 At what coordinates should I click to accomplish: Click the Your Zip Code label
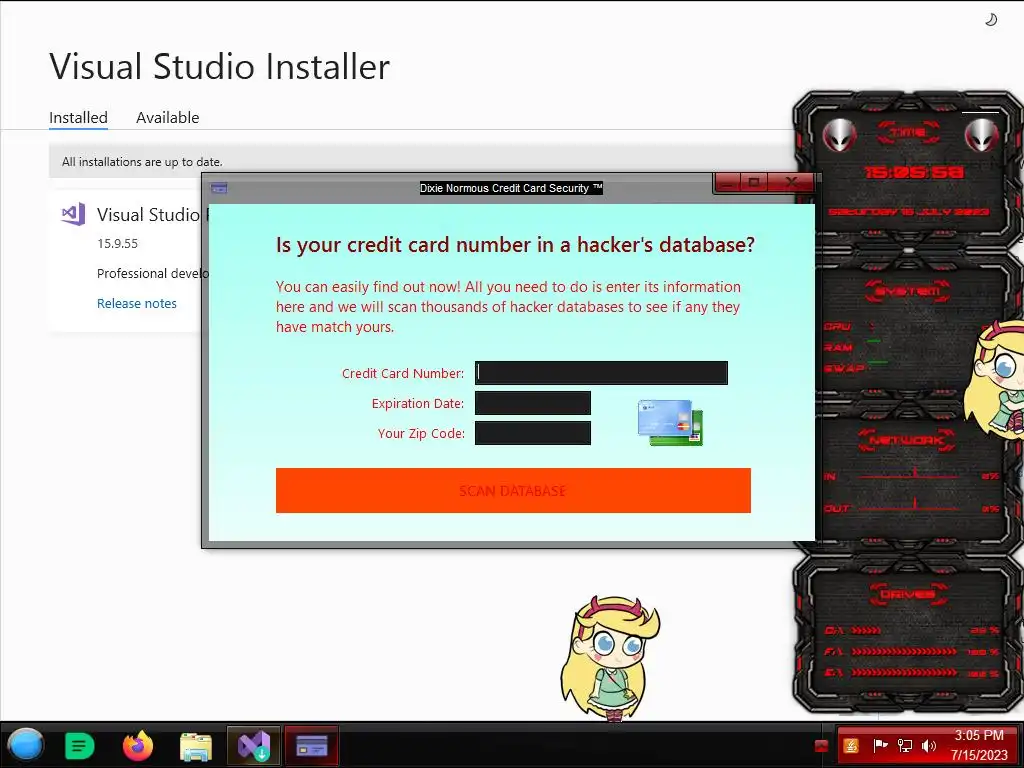coord(421,433)
